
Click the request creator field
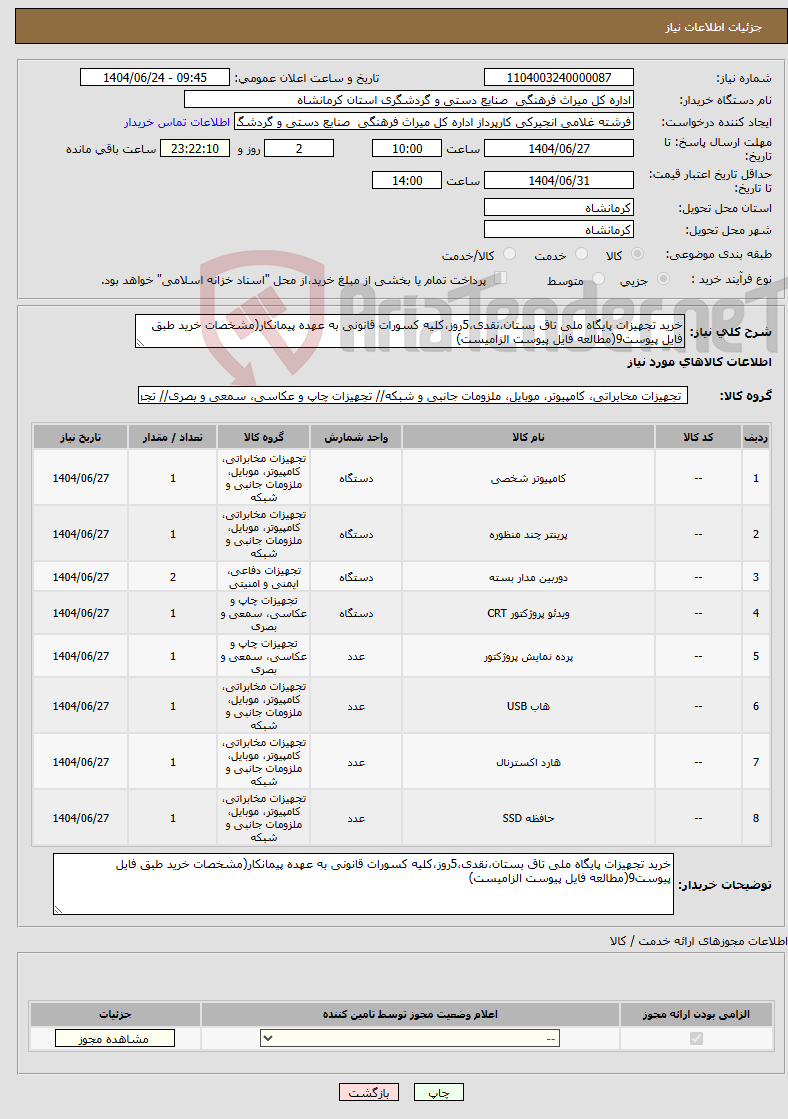tap(434, 123)
